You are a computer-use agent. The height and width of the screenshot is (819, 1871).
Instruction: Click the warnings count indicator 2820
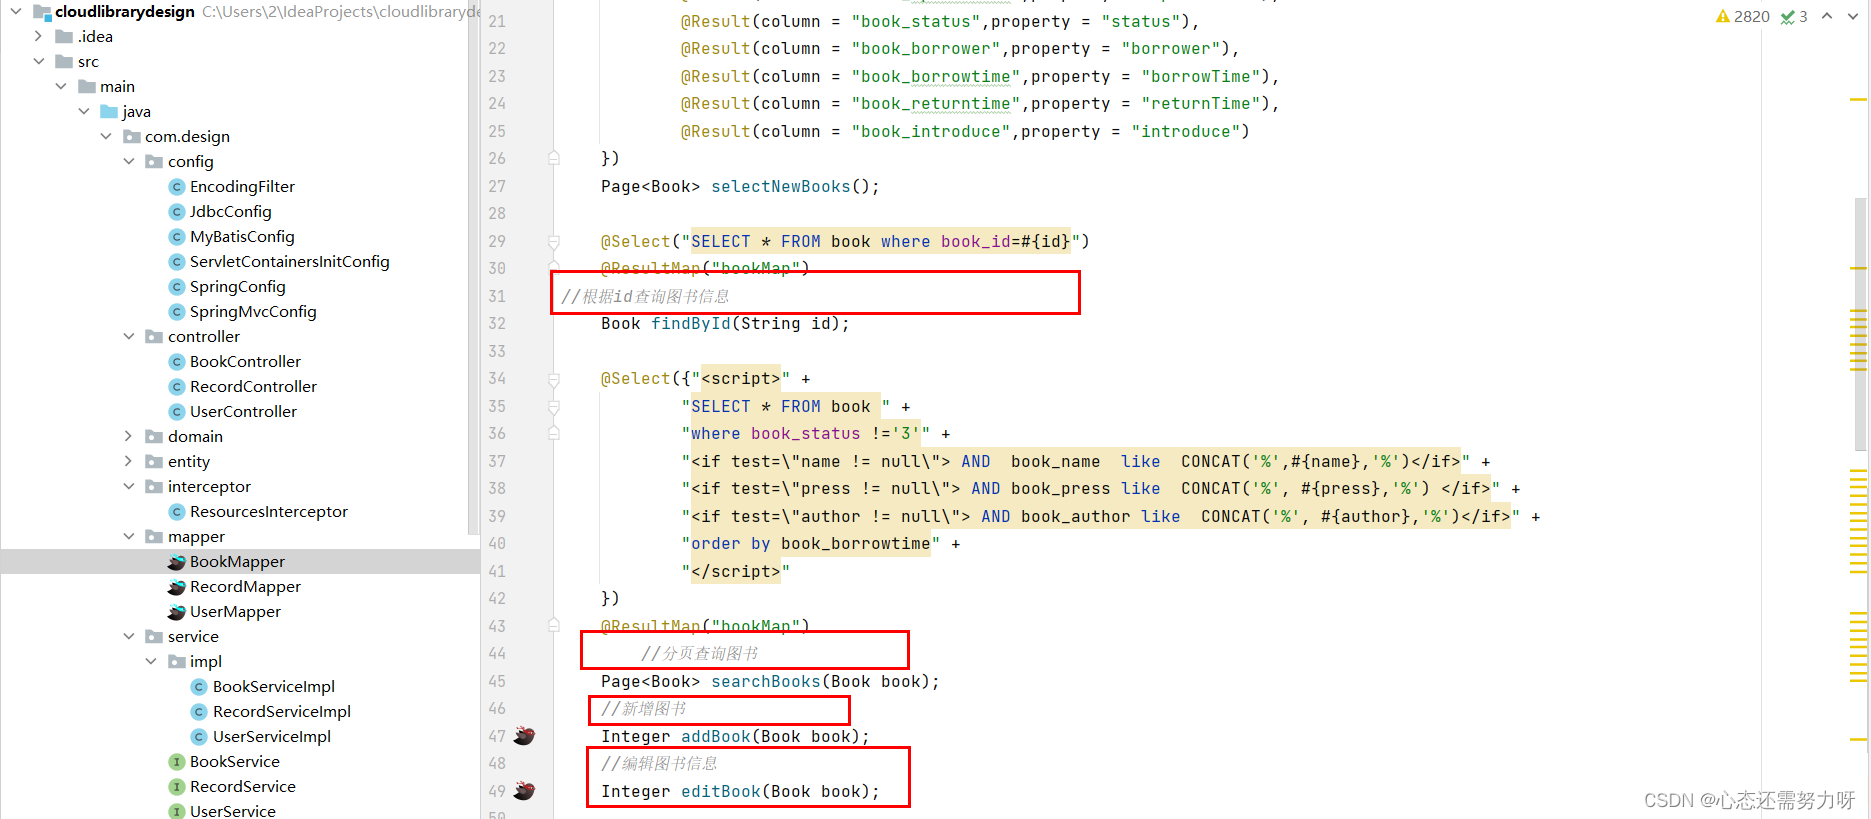coord(1743,16)
